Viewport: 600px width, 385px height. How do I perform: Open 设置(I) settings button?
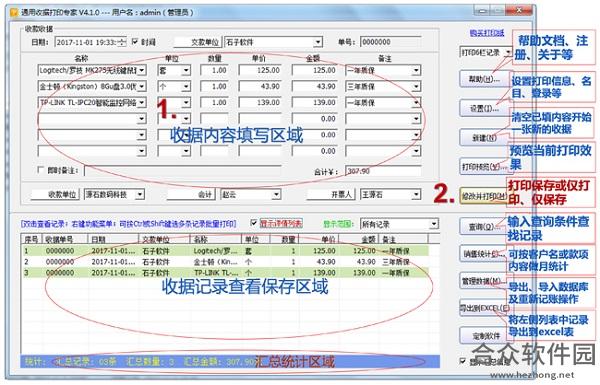(484, 109)
